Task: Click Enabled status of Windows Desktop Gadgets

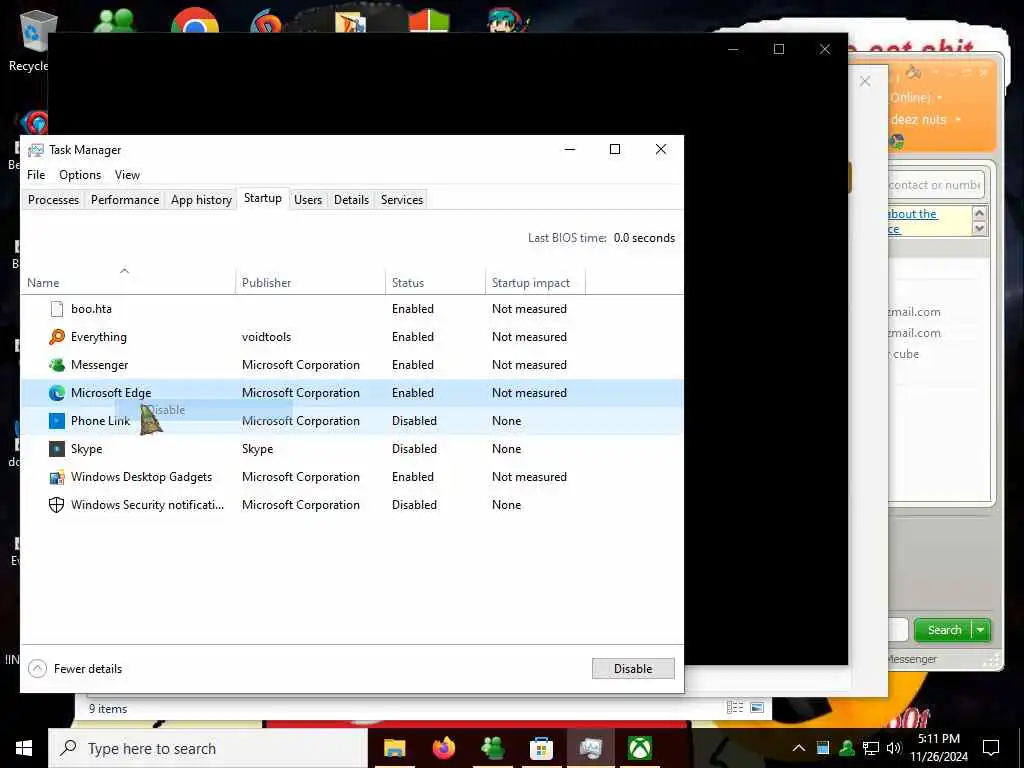Action: click(413, 477)
